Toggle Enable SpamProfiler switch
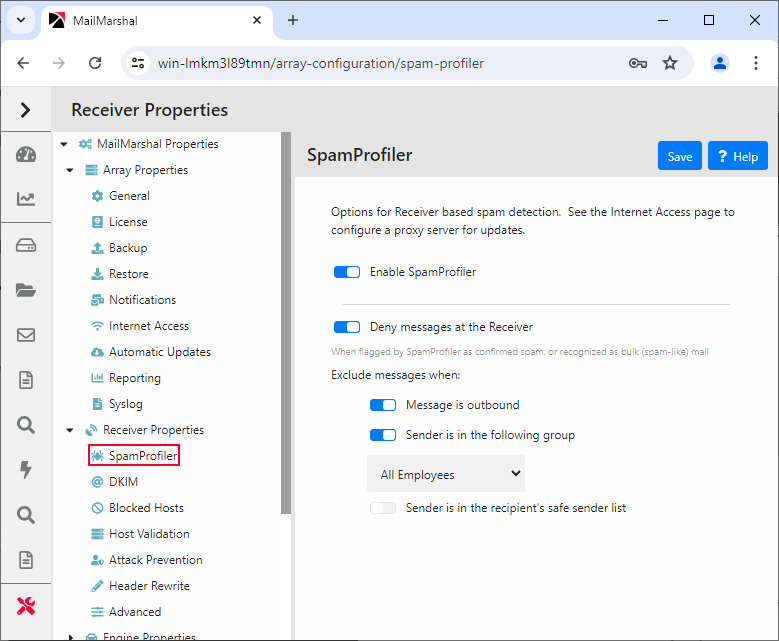Image resolution: width=779 pixels, height=641 pixels. [x=347, y=272]
